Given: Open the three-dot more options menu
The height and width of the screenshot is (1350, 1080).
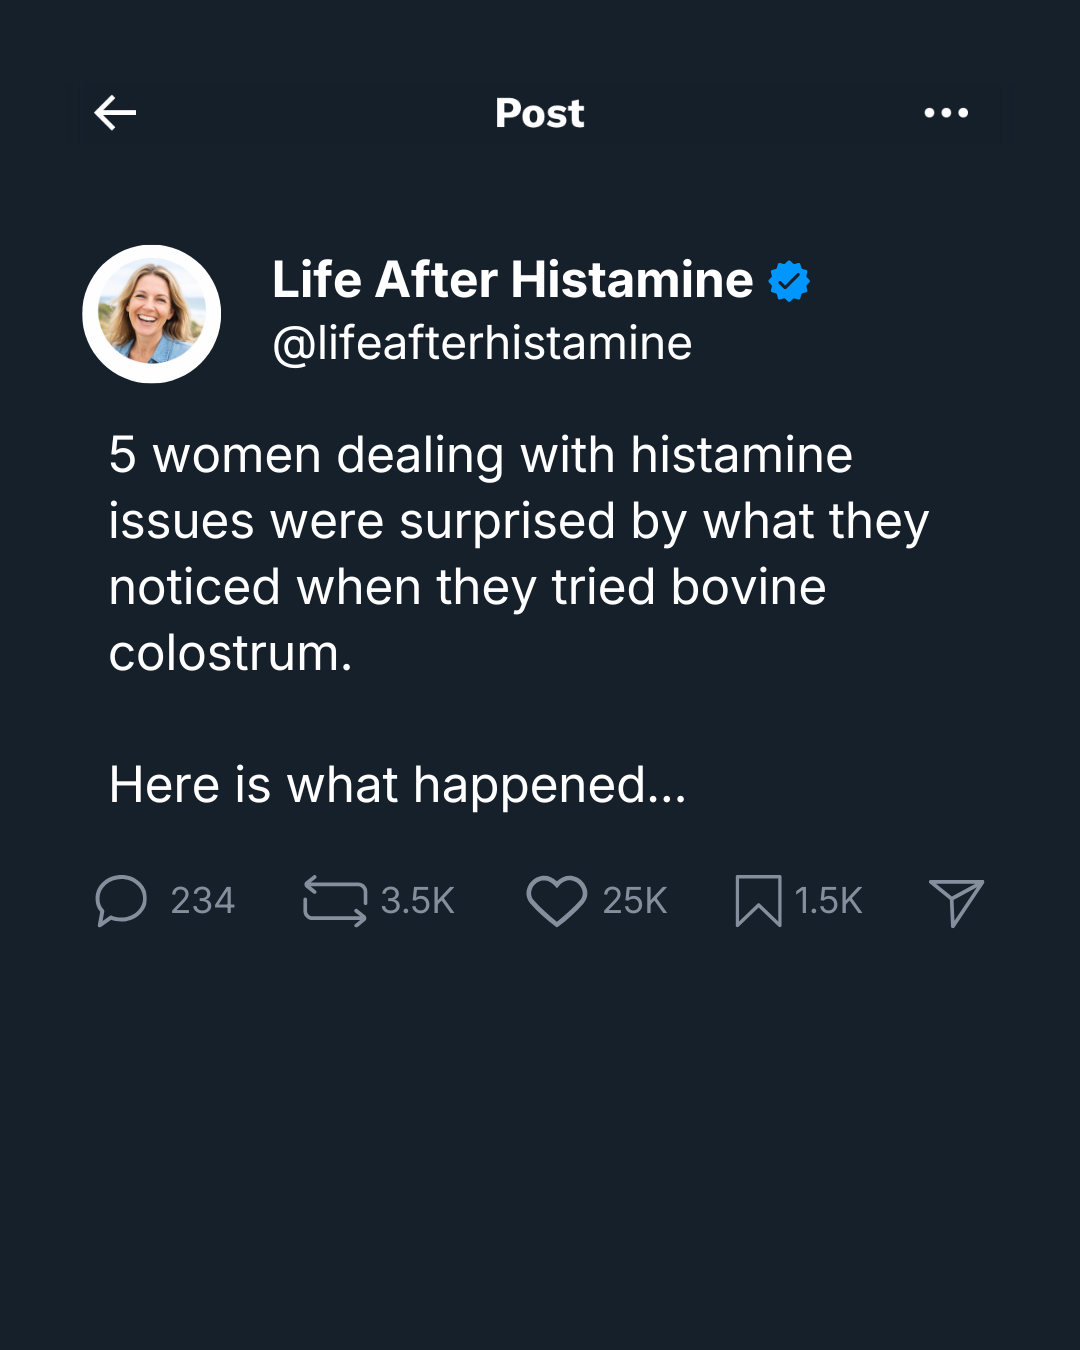Looking at the screenshot, I should tap(946, 113).
